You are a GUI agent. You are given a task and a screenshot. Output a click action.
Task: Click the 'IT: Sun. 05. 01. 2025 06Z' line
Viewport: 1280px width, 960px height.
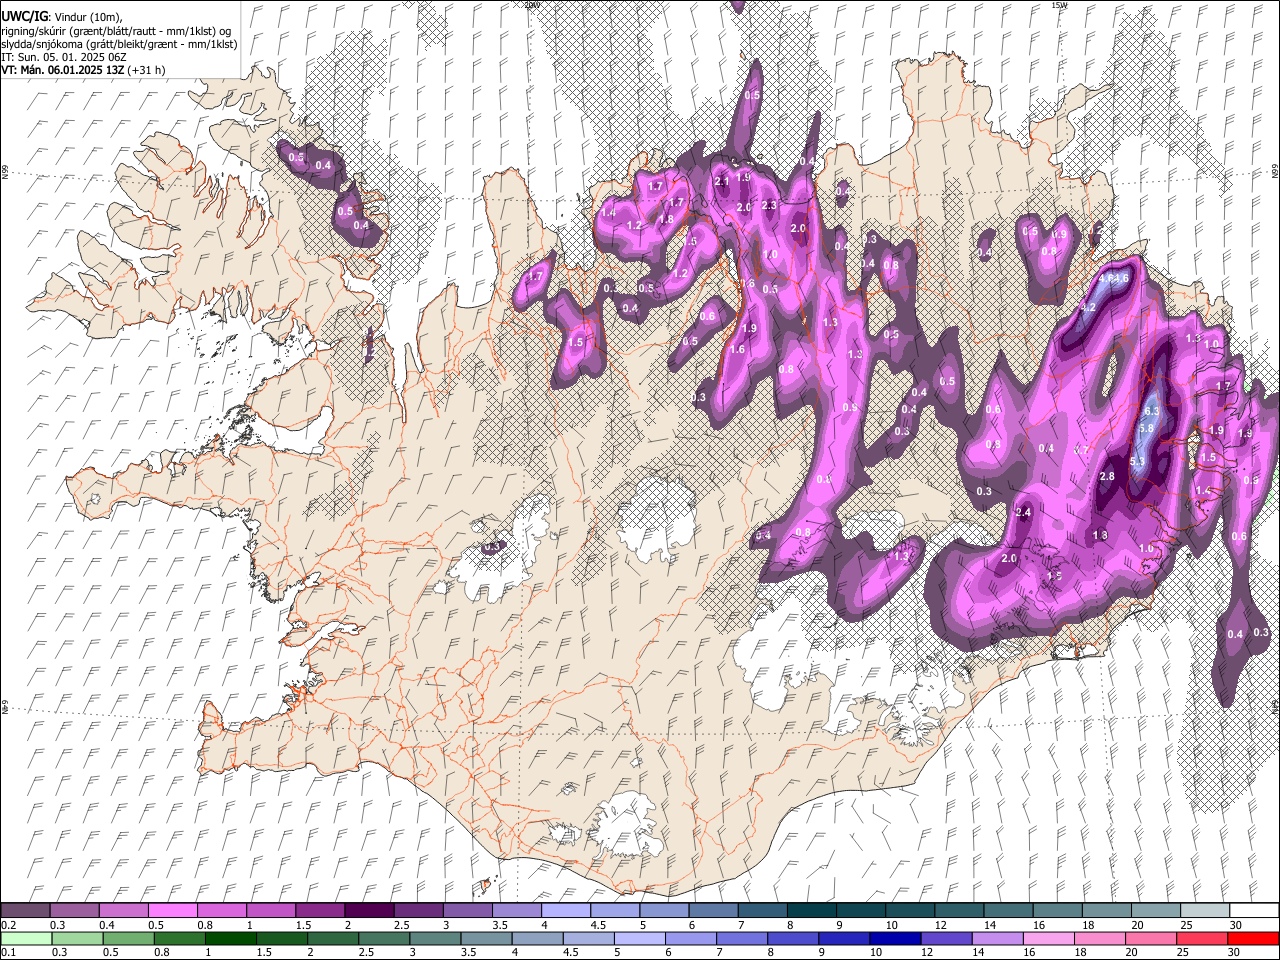click(x=64, y=57)
